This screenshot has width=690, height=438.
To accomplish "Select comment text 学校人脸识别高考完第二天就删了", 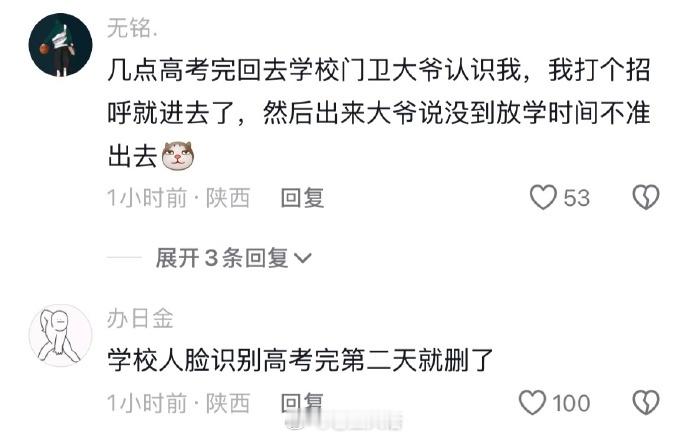I will pyautogui.click(x=300, y=360).
